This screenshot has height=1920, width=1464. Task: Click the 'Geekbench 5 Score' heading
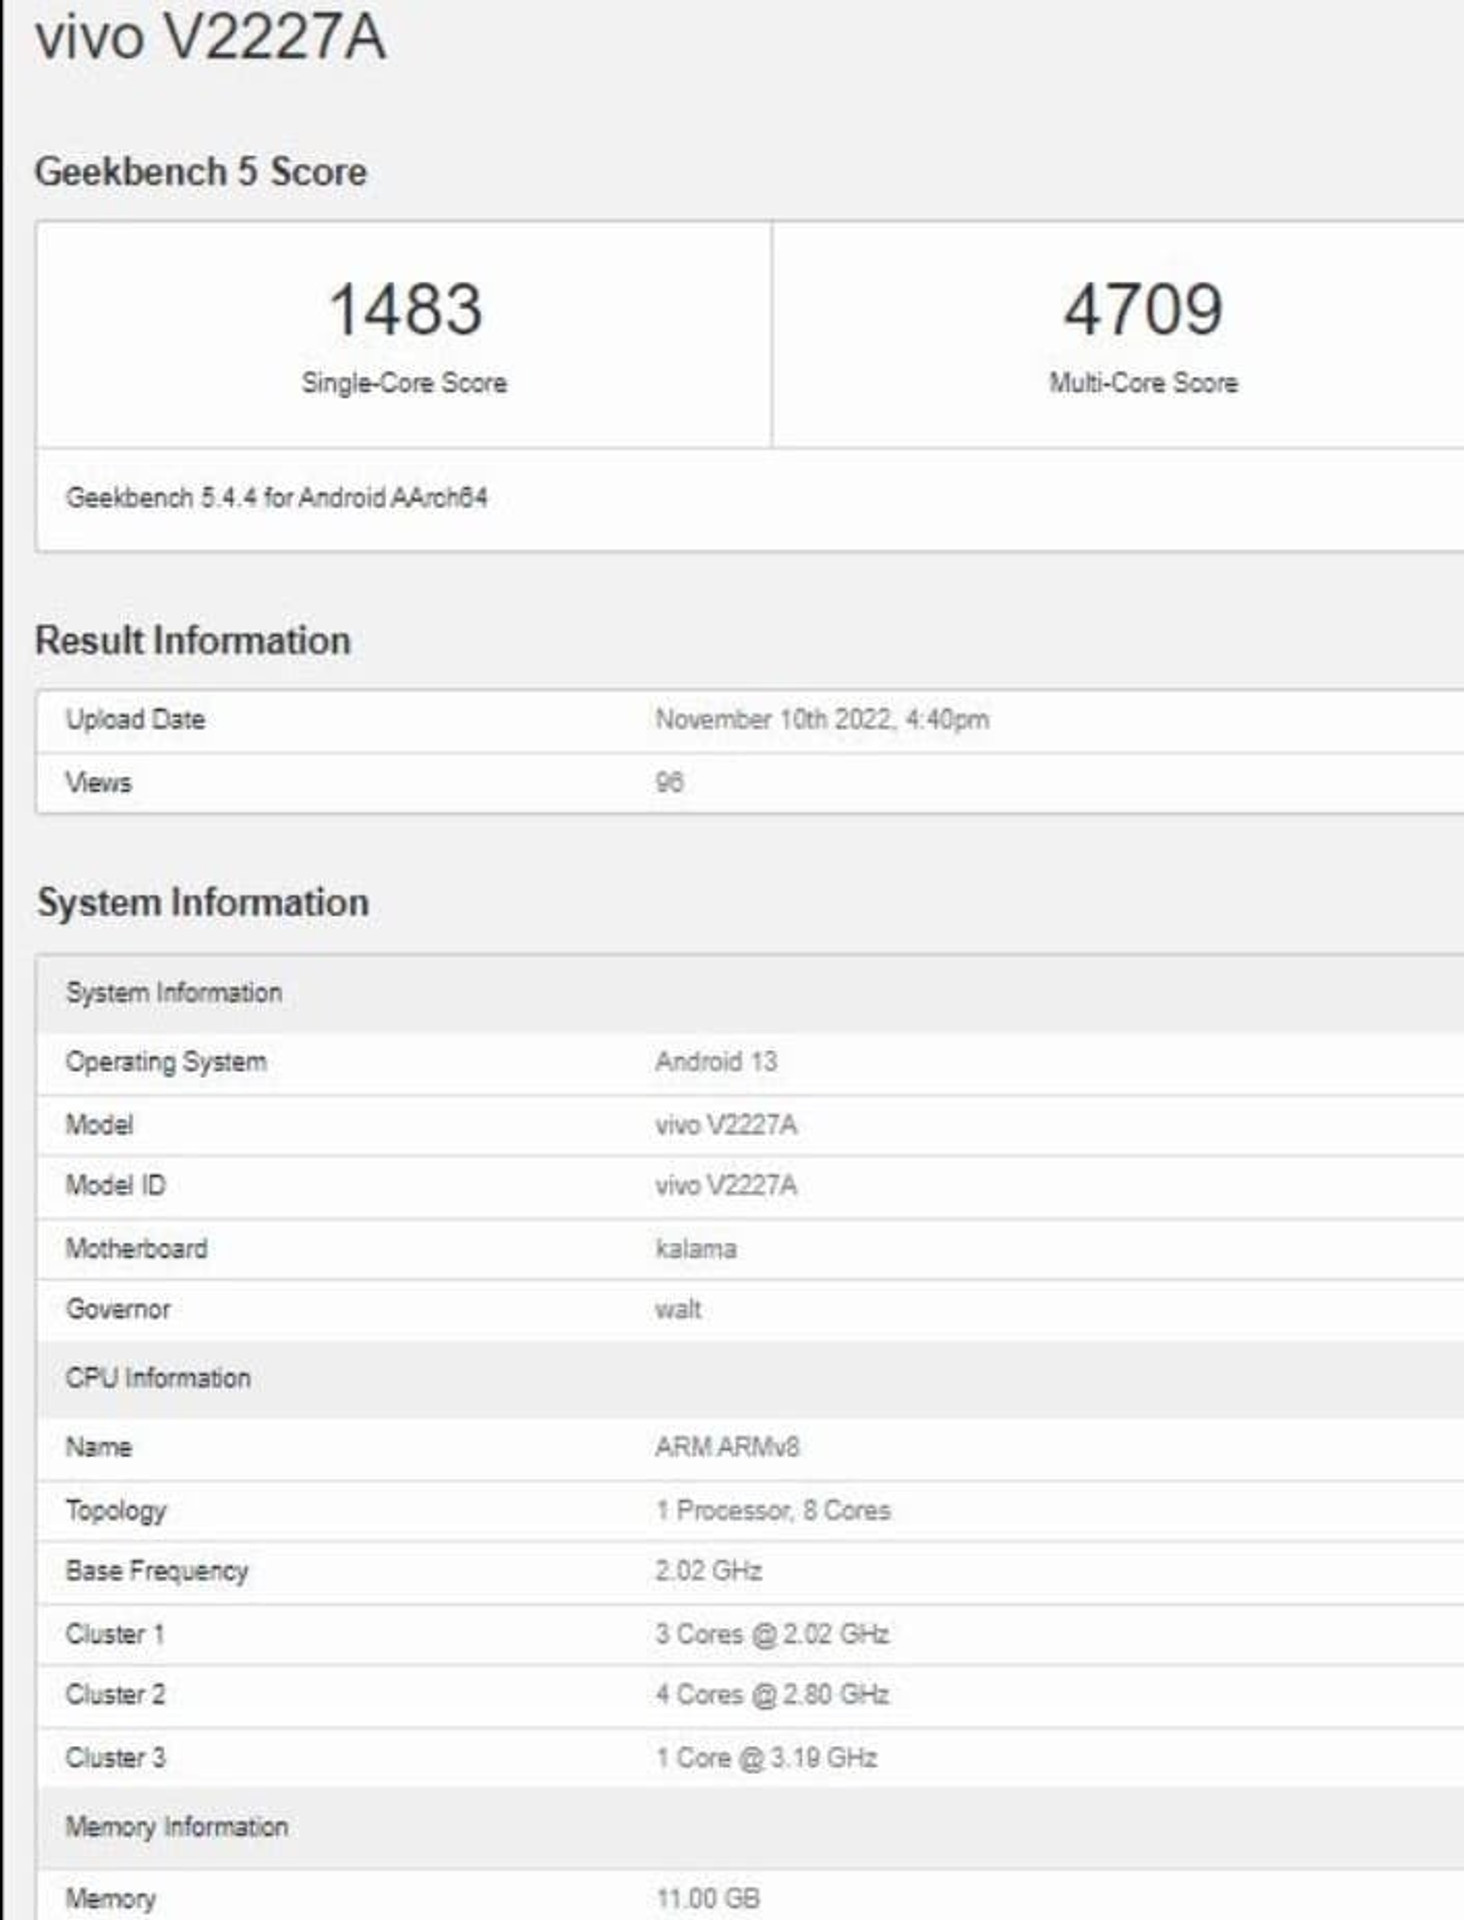(x=201, y=171)
